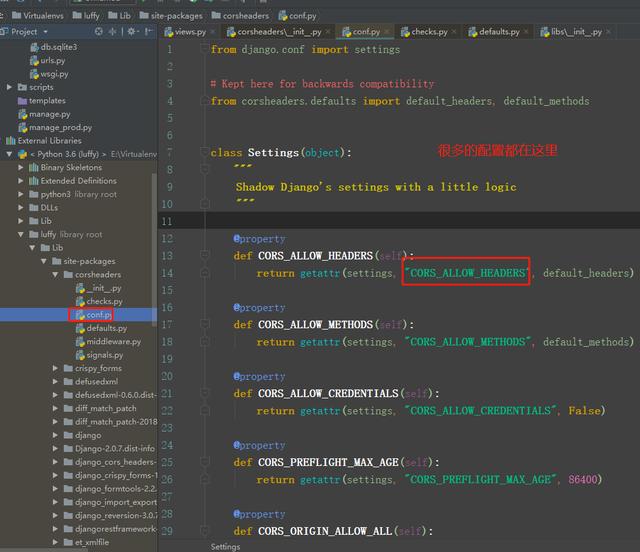The image size is (640, 552).
Task: Select the templates folder
Action: tap(42, 100)
